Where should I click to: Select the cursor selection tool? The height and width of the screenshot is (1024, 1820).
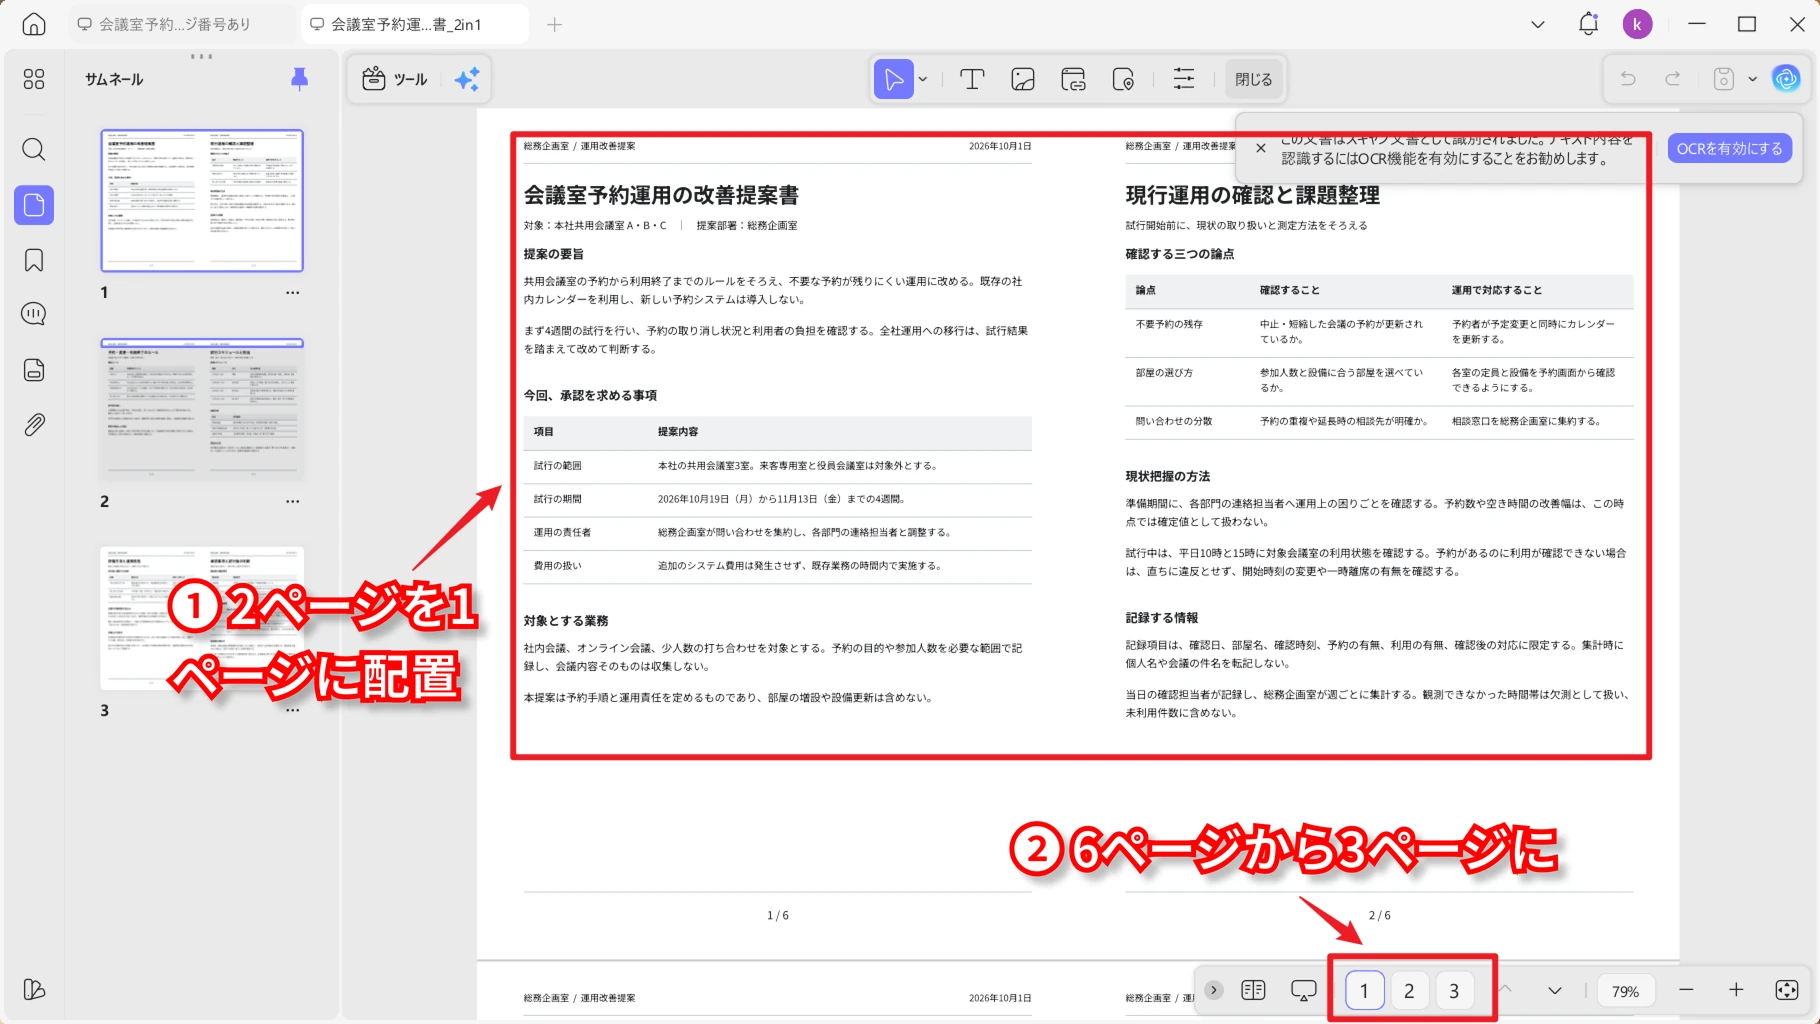[x=894, y=79]
